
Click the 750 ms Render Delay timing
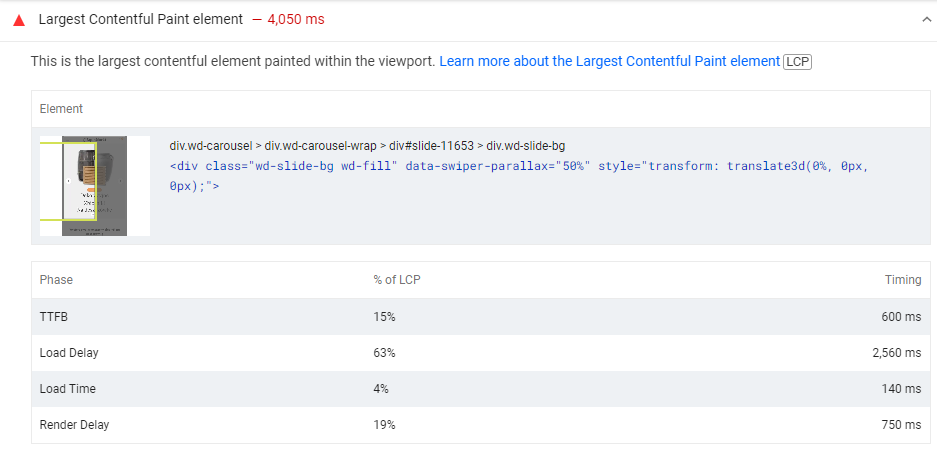click(x=901, y=425)
